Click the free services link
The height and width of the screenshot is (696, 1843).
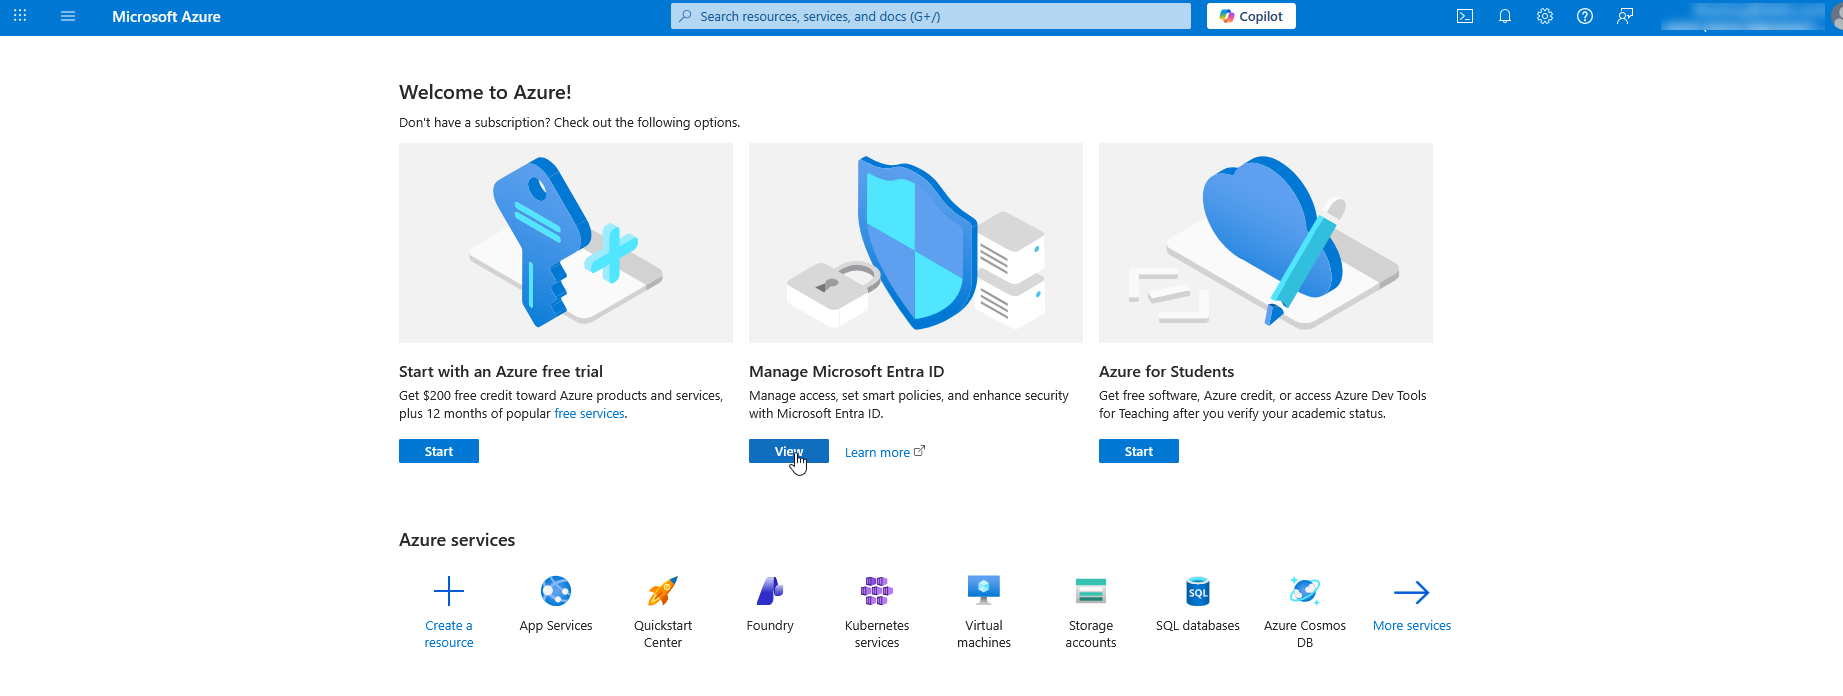[589, 414]
